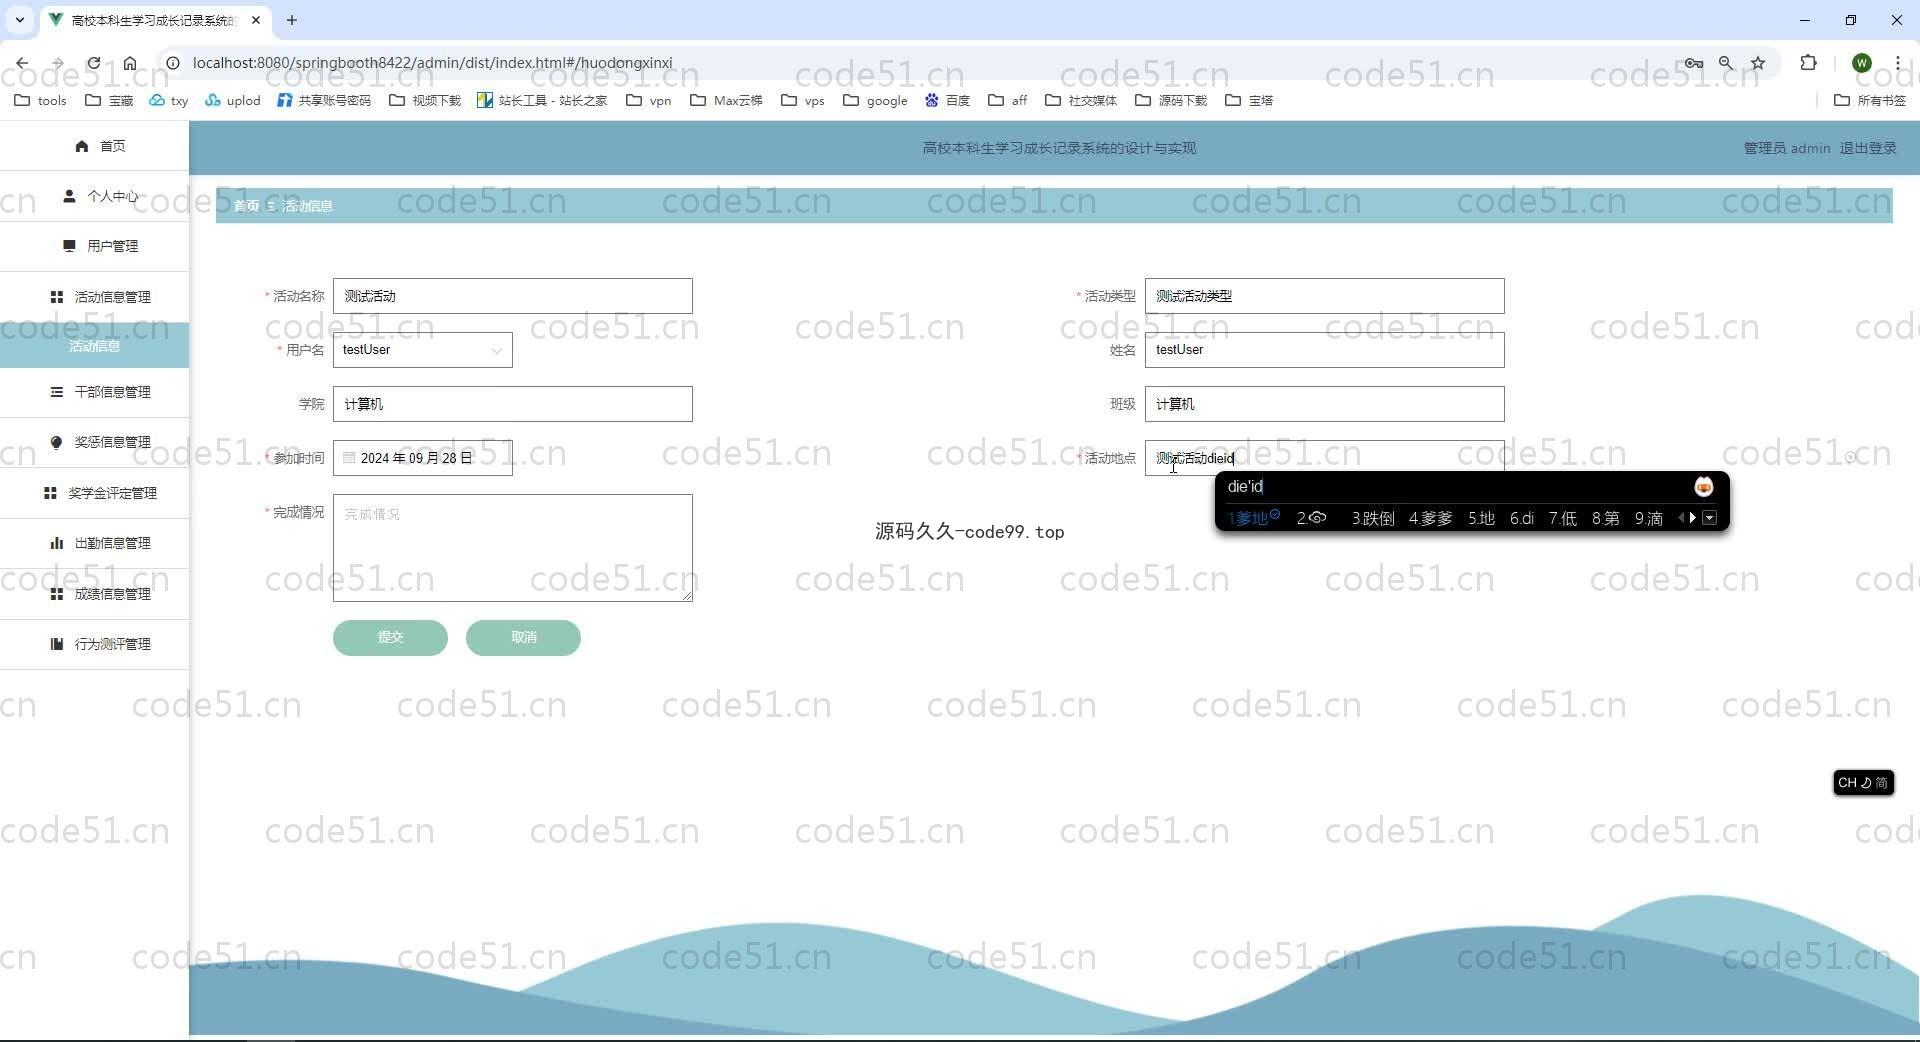This screenshot has width=1920, height=1042.
Task: Open the tab search dropdown arrow
Action: 19,20
